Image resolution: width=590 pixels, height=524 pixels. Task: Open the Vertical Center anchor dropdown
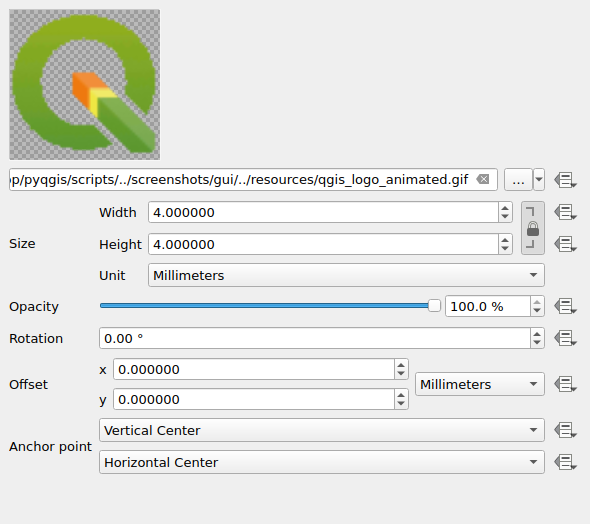(x=322, y=430)
